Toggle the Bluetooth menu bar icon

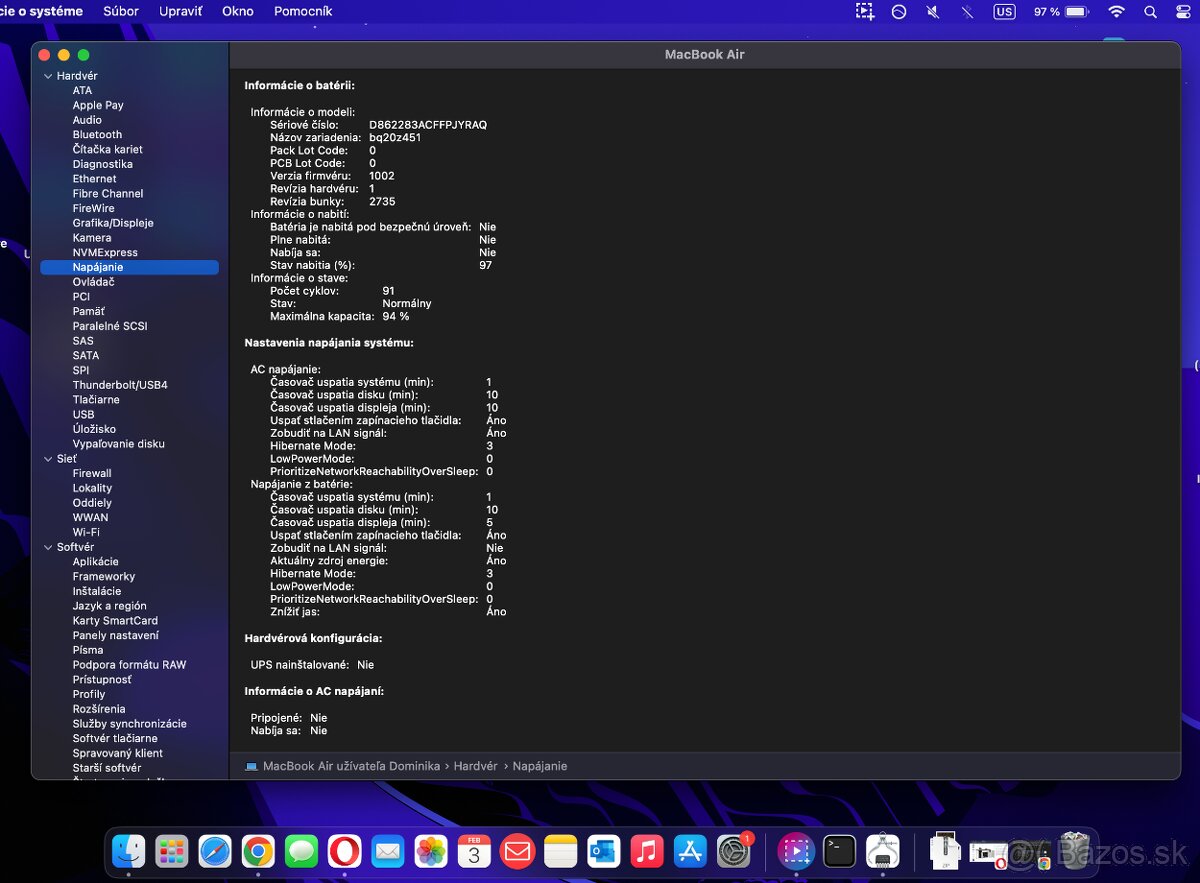pos(967,12)
